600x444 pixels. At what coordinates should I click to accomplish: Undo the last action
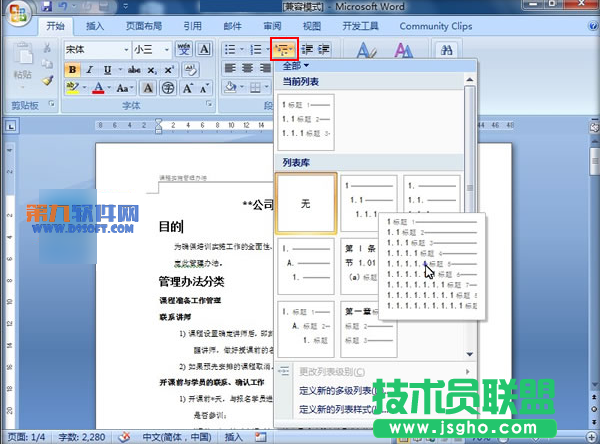(63, 6)
